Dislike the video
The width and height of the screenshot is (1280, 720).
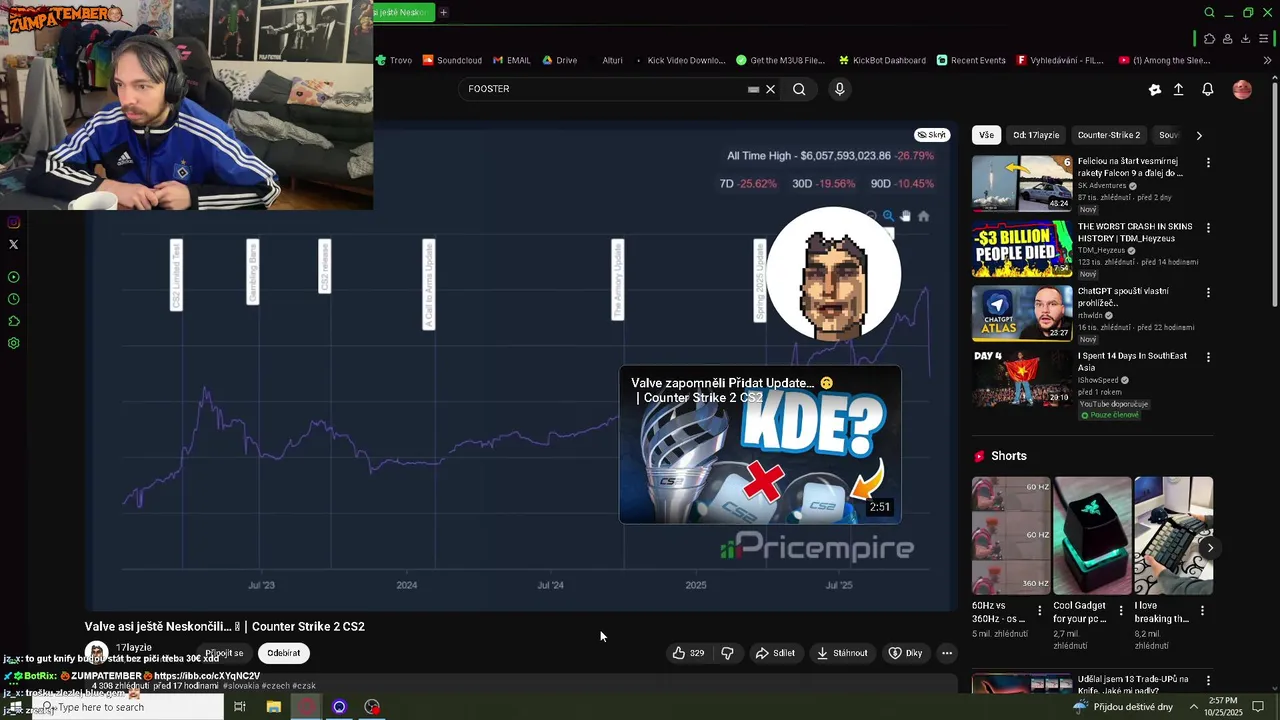click(x=727, y=653)
